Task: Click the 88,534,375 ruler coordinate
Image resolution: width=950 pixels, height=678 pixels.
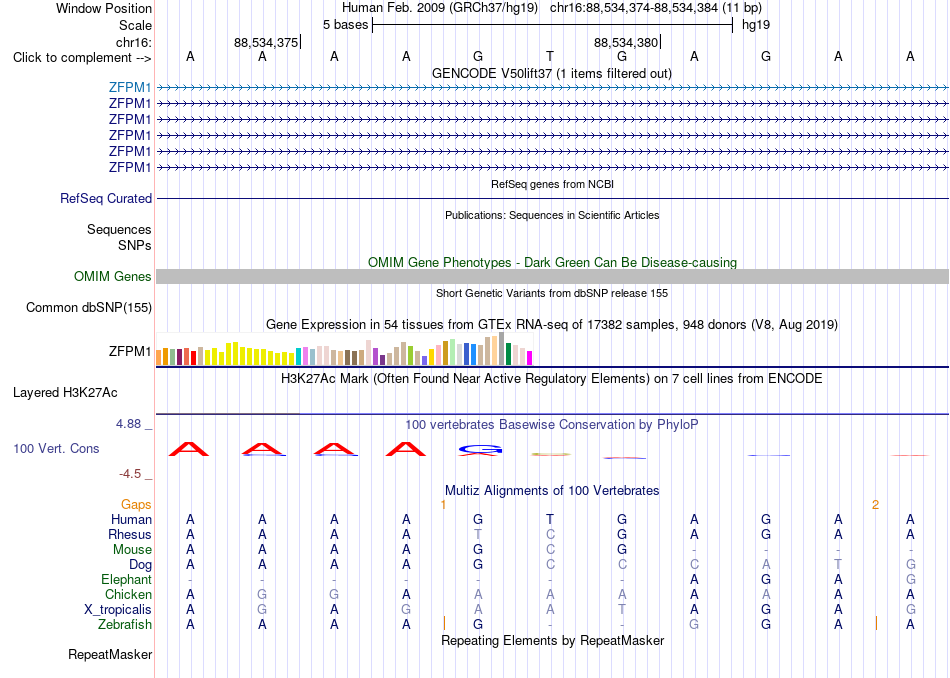Action: [x=266, y=42]
